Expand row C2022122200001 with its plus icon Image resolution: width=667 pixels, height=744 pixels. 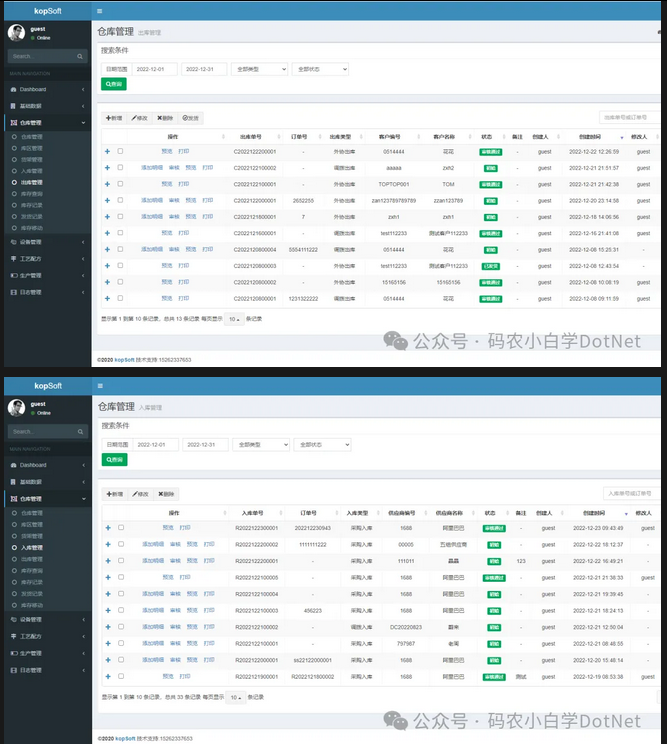107,152
